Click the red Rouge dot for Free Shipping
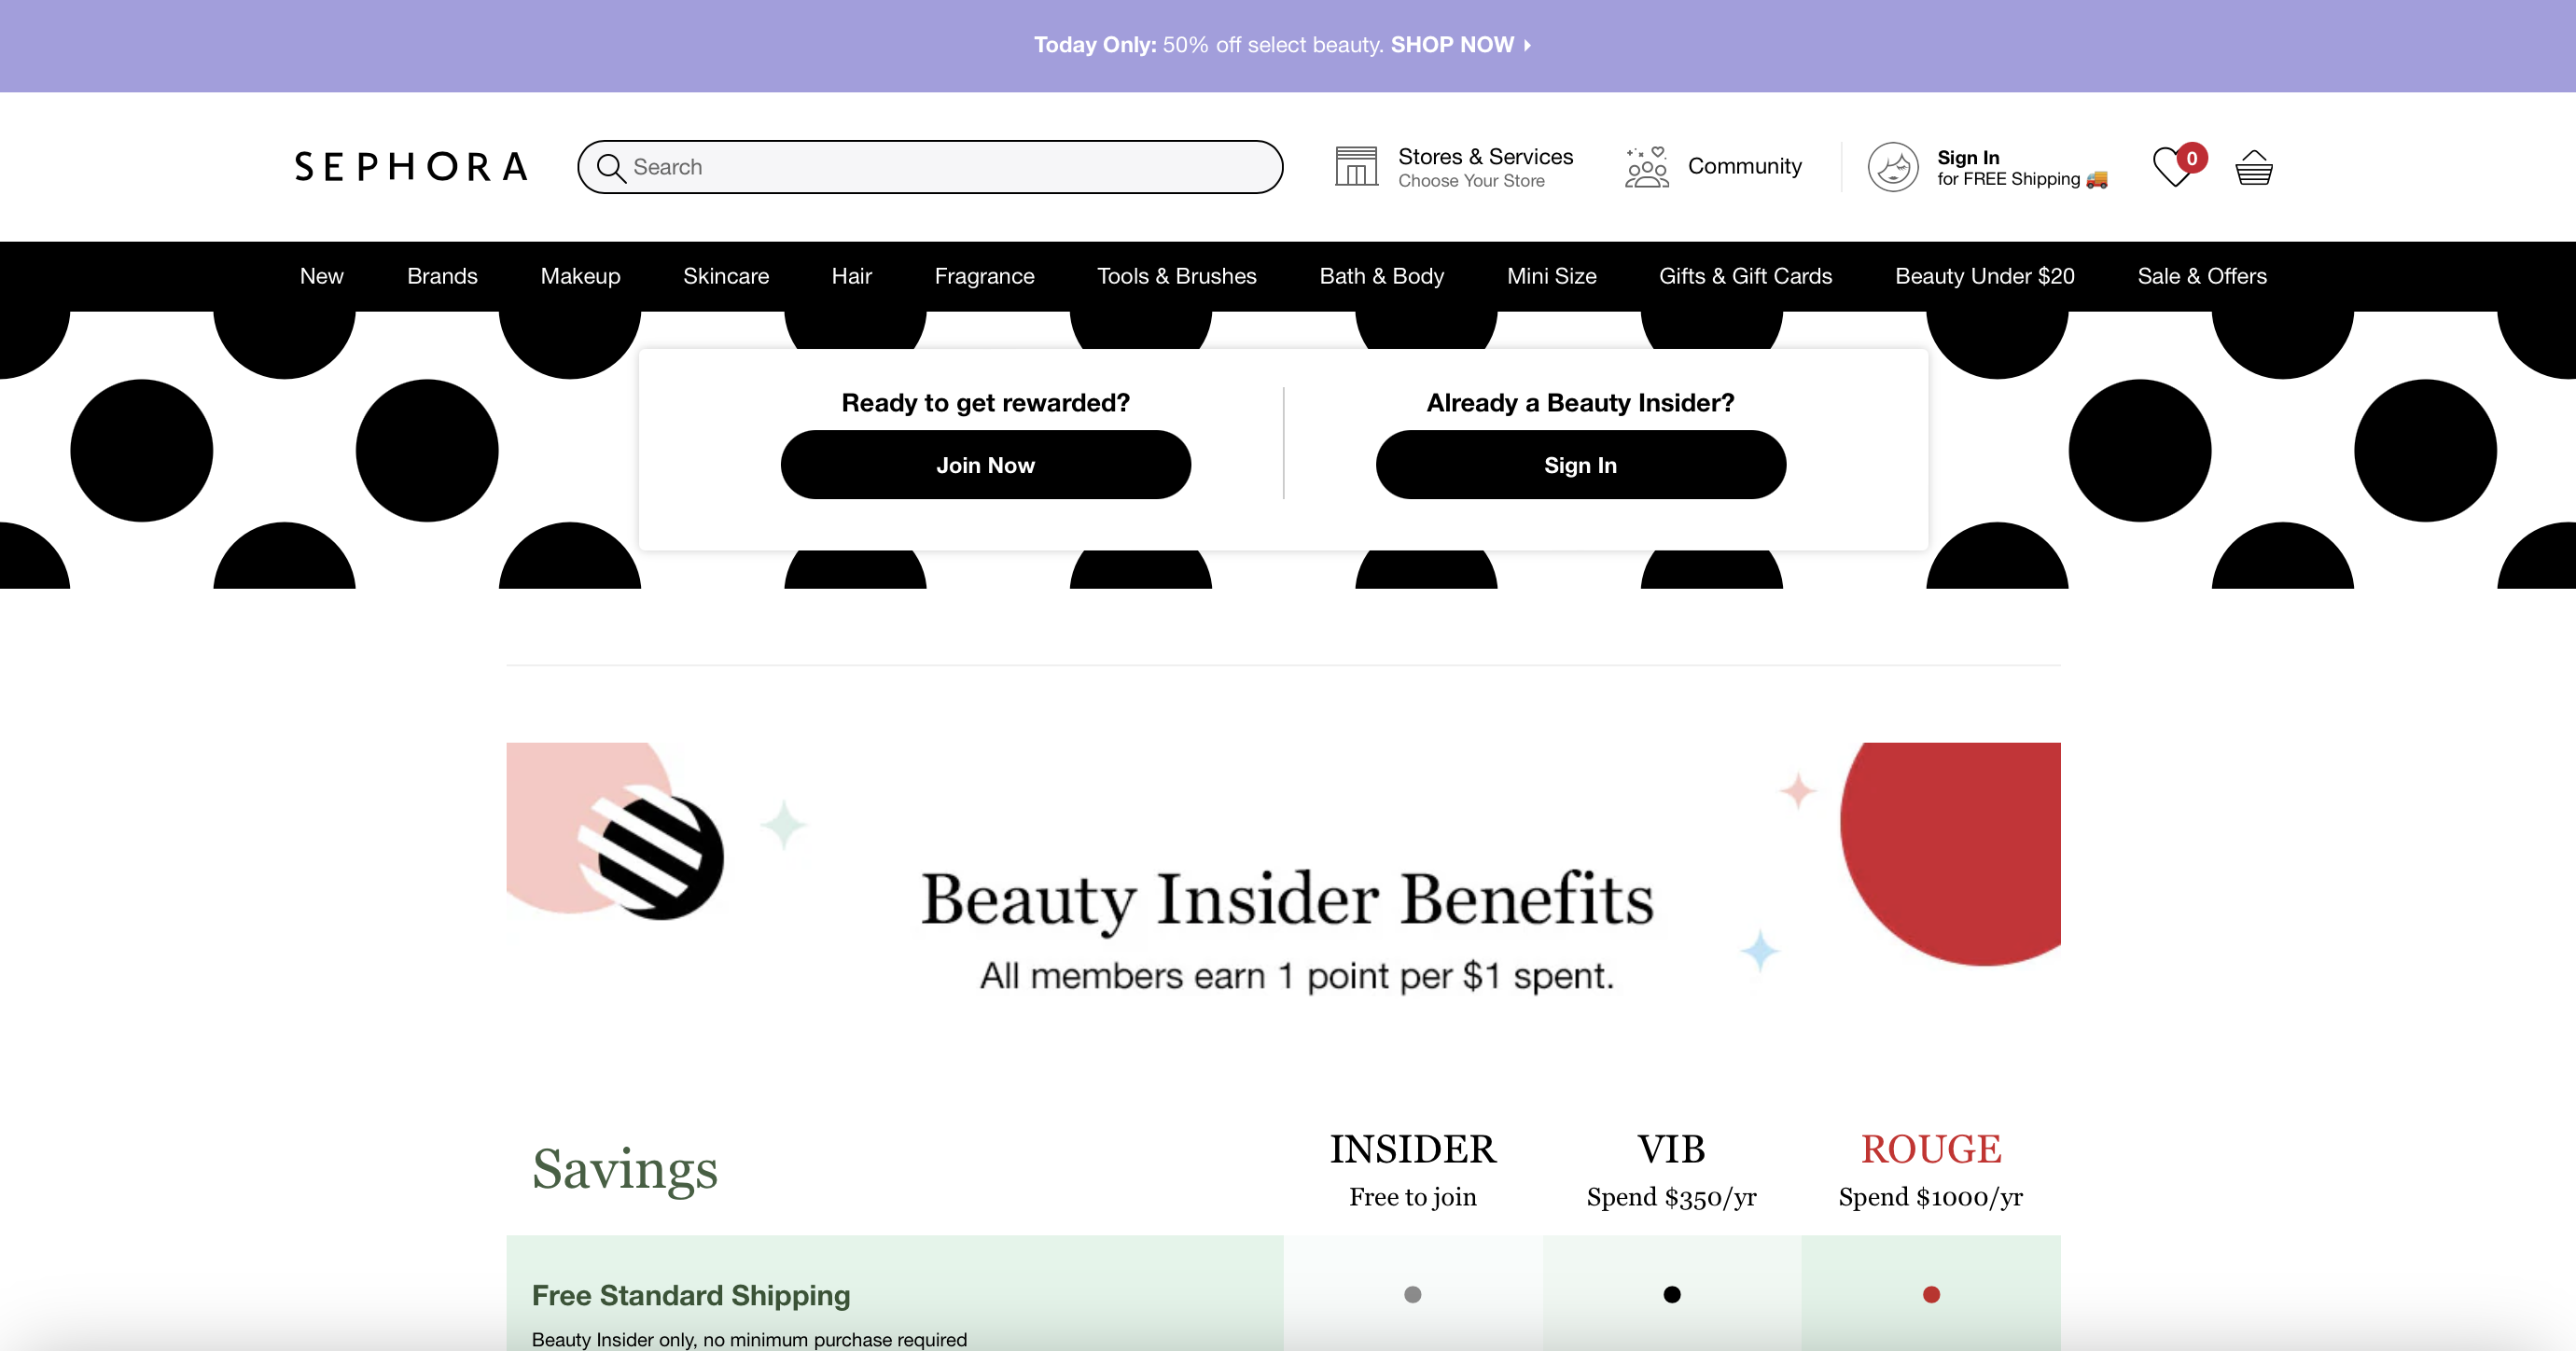Screen dimensions: 2576x1351 point(1931,1295)
